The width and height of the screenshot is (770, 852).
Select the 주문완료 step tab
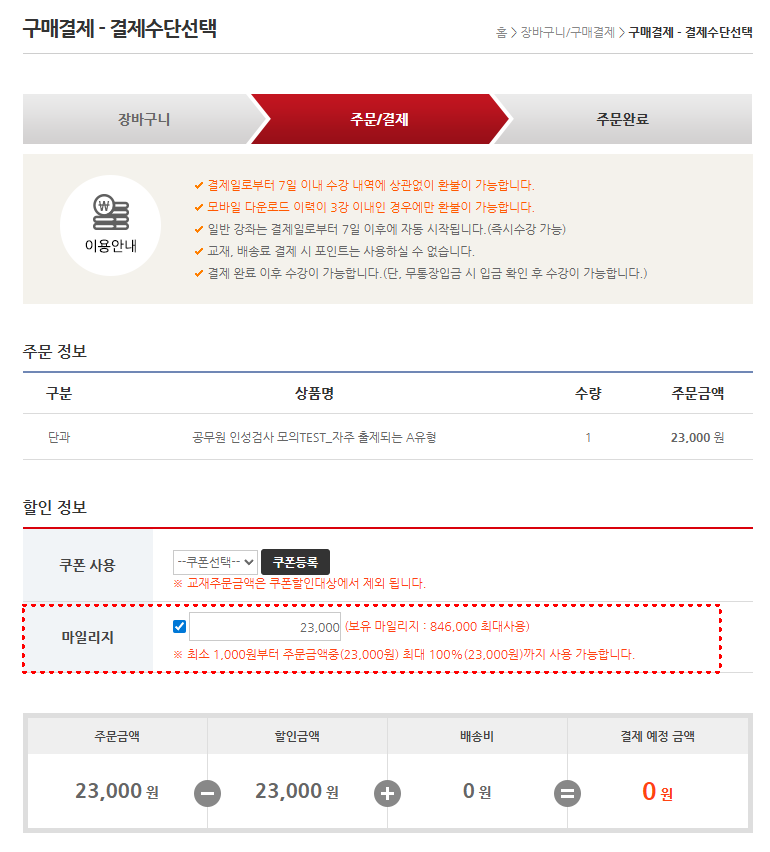[x=623, y=119]
